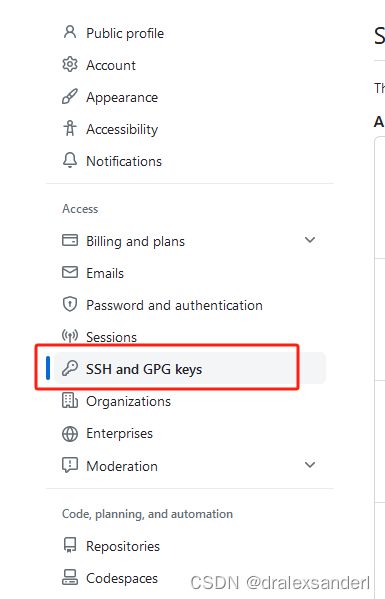Click the key icon for SSH and GPG keys

tap(70, 368)
